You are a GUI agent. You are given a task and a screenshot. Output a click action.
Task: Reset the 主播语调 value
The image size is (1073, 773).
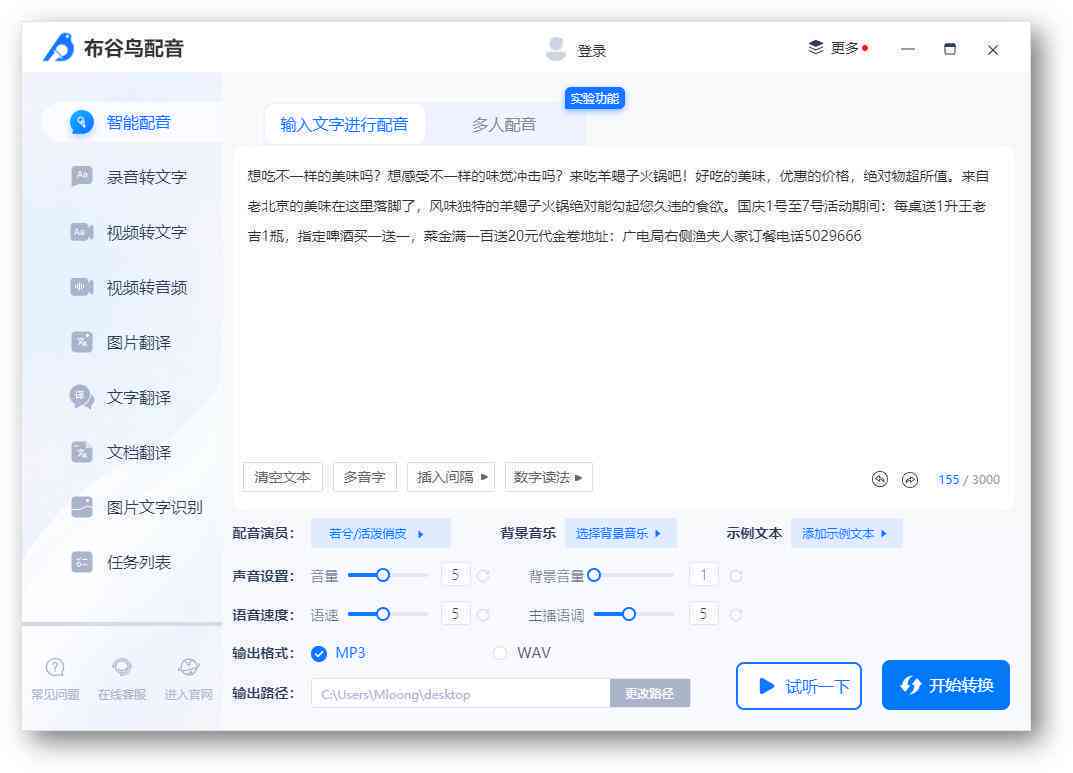pyautogui.click(x=736, y=615)
